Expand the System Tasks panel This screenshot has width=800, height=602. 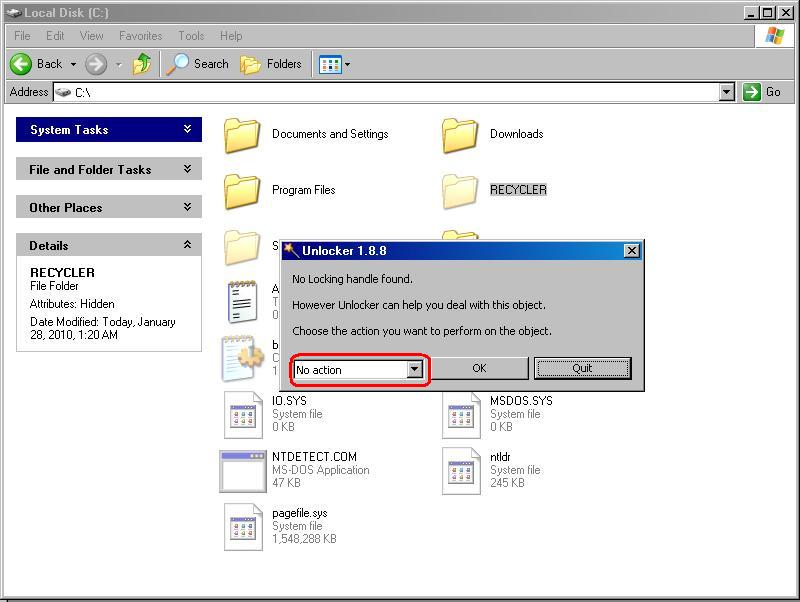(109, 130)
